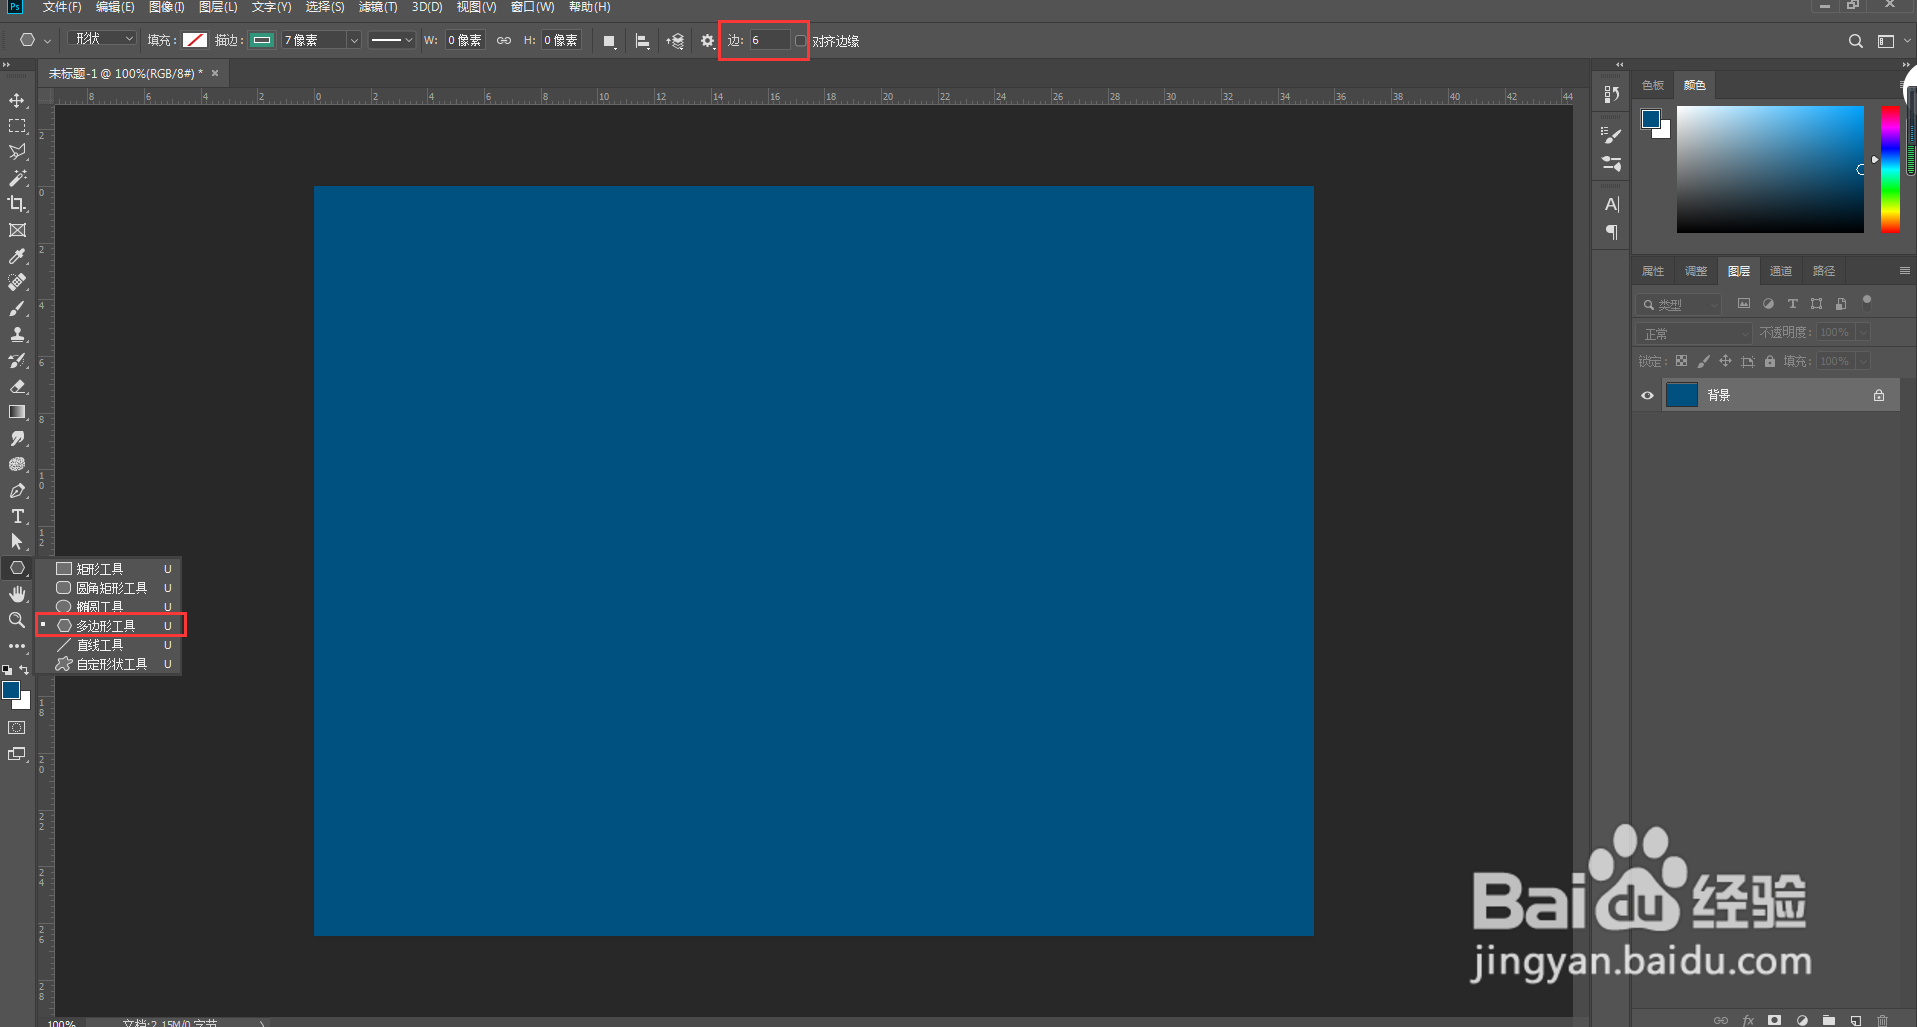Open the polygon tool preset picker
Screen dimensions: 1917x1027
(x=34, y=41)
